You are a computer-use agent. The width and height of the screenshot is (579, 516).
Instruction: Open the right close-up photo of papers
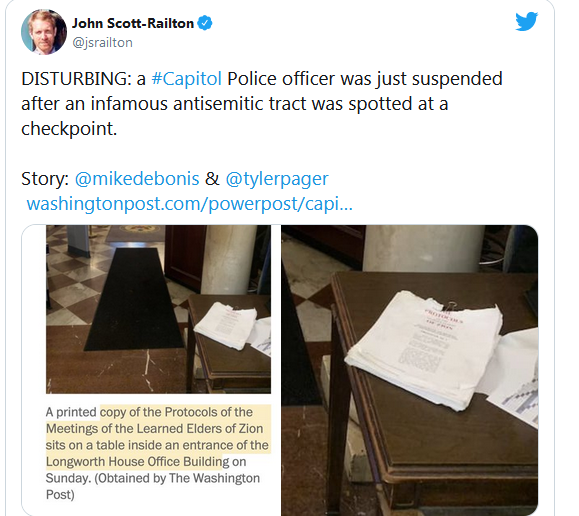(410, 370)
